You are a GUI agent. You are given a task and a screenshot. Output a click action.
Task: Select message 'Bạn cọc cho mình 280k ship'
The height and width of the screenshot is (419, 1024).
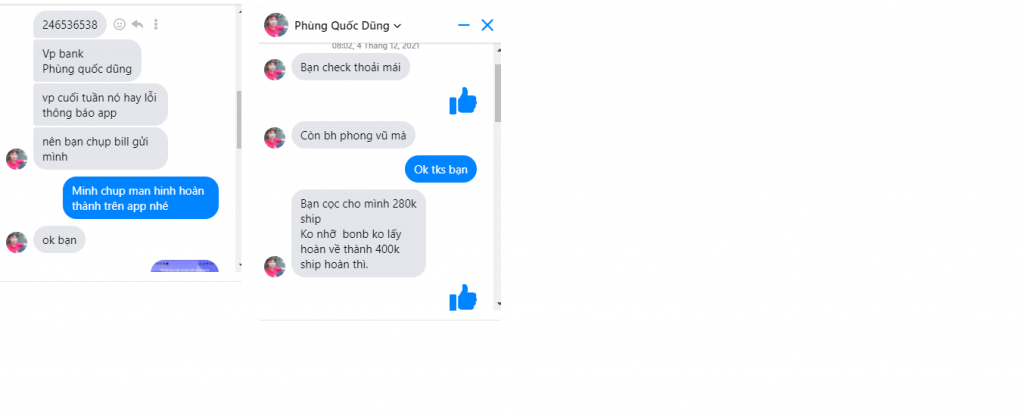[359, 234]
